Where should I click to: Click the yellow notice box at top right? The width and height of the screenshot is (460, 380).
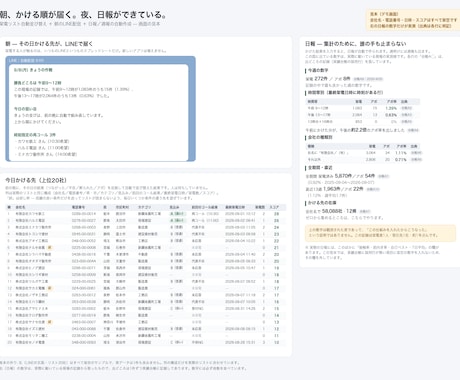tap(413, 20)
